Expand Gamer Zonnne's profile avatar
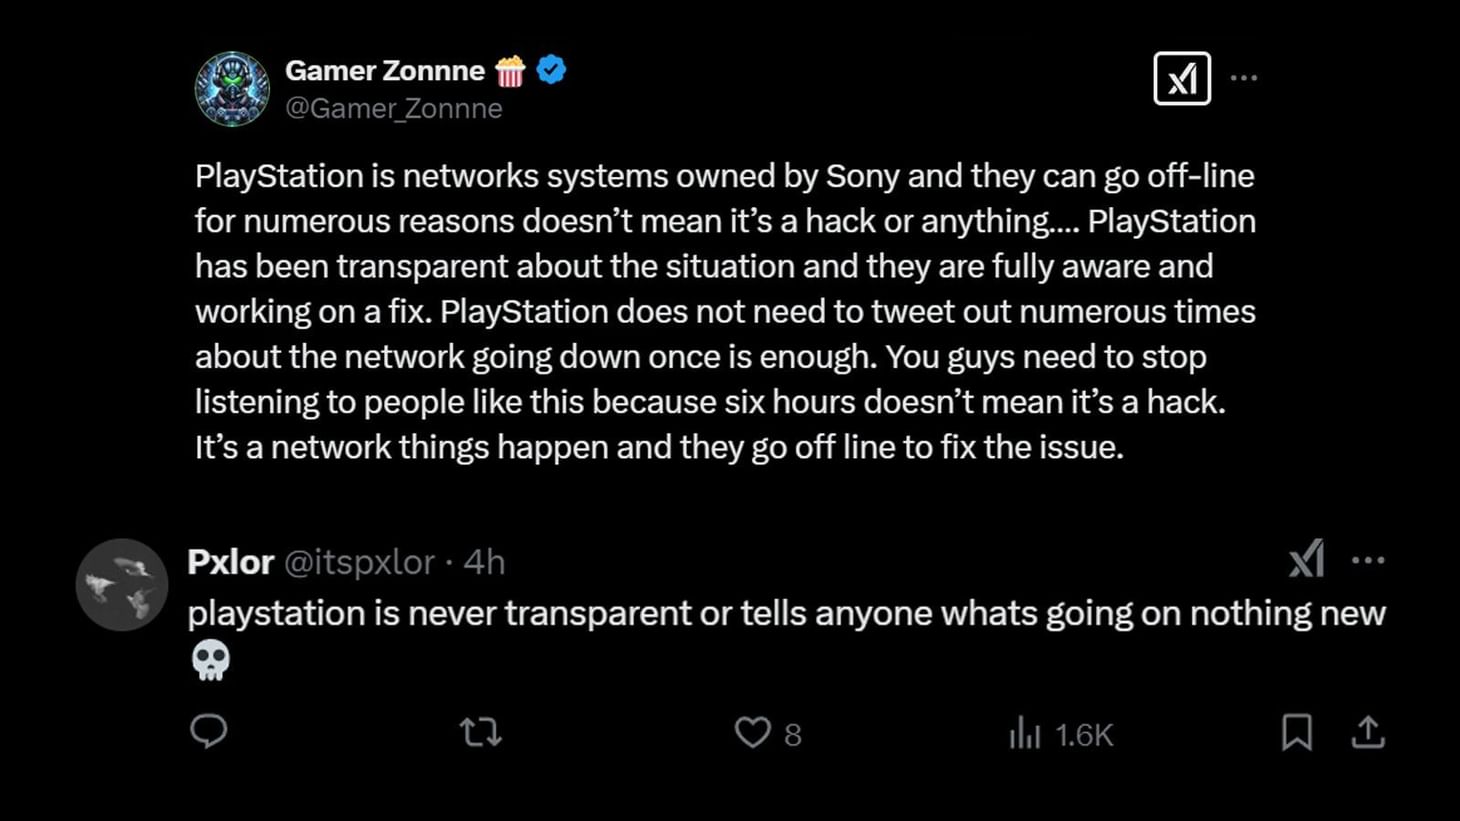Screen dimensions: 1460x821 coord(232,88)
